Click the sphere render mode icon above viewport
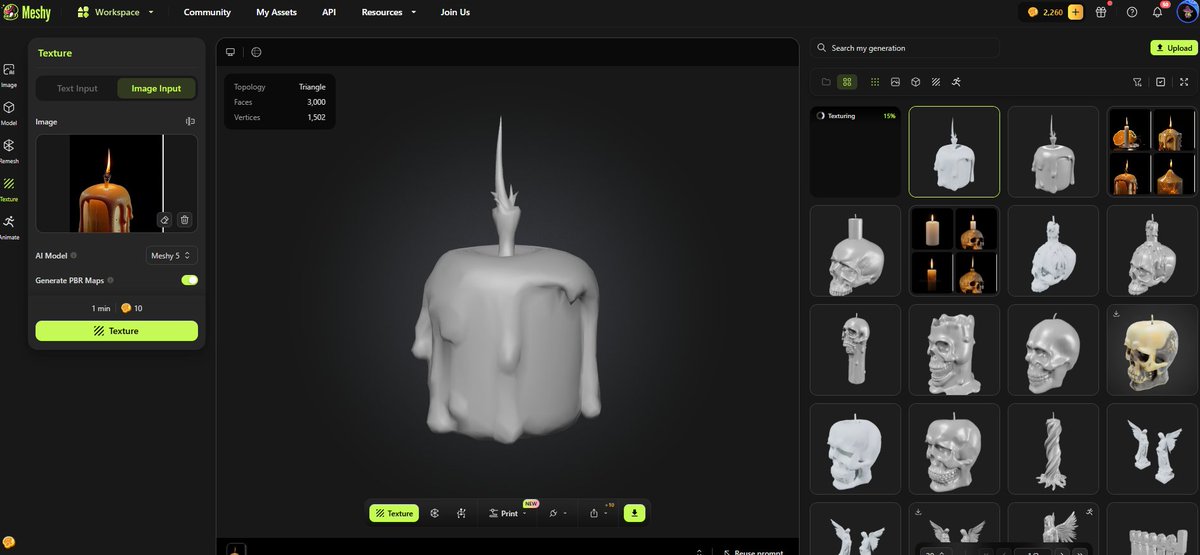 pos(256,52)
